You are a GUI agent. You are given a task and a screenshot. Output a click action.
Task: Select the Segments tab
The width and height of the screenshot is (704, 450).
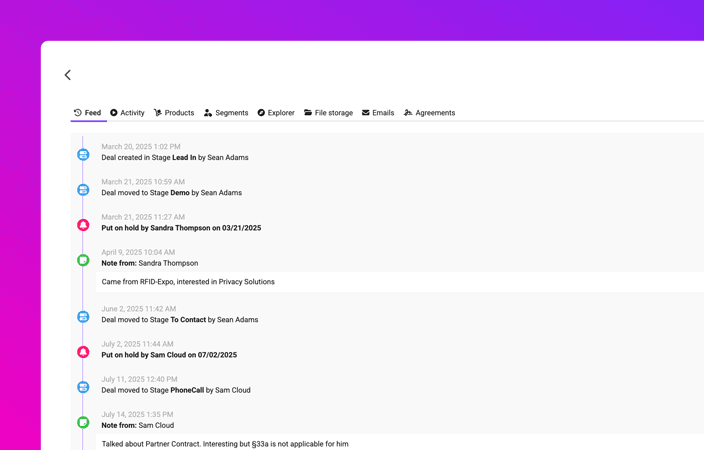click(226, 113)
